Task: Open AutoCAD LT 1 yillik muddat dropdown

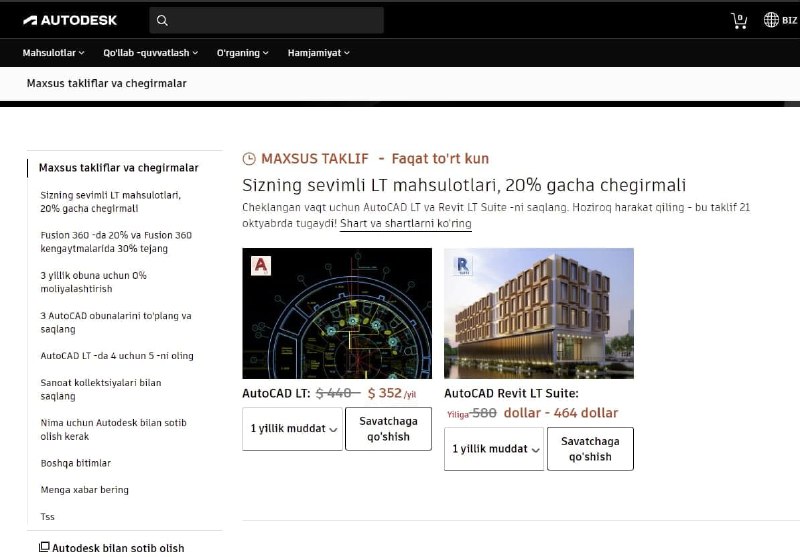Action: click(292, 429)
